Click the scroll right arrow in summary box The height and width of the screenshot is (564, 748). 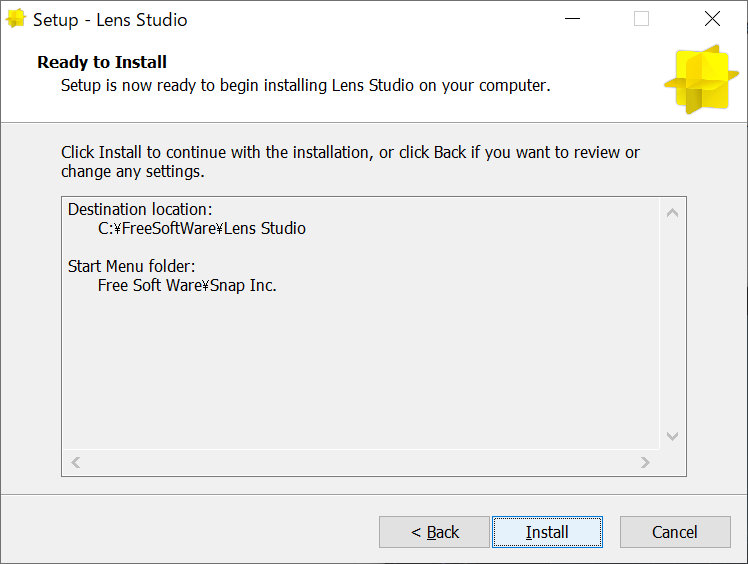tap(645, 462)
